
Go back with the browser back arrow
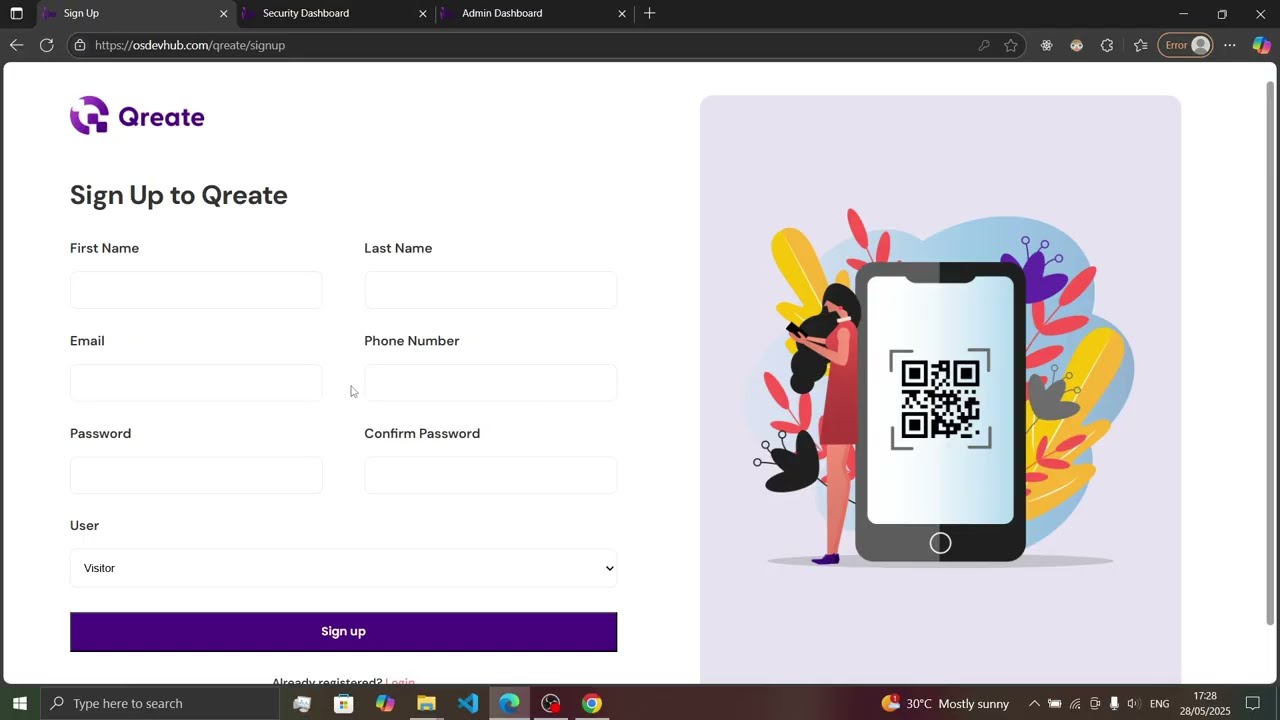[16, 45]
